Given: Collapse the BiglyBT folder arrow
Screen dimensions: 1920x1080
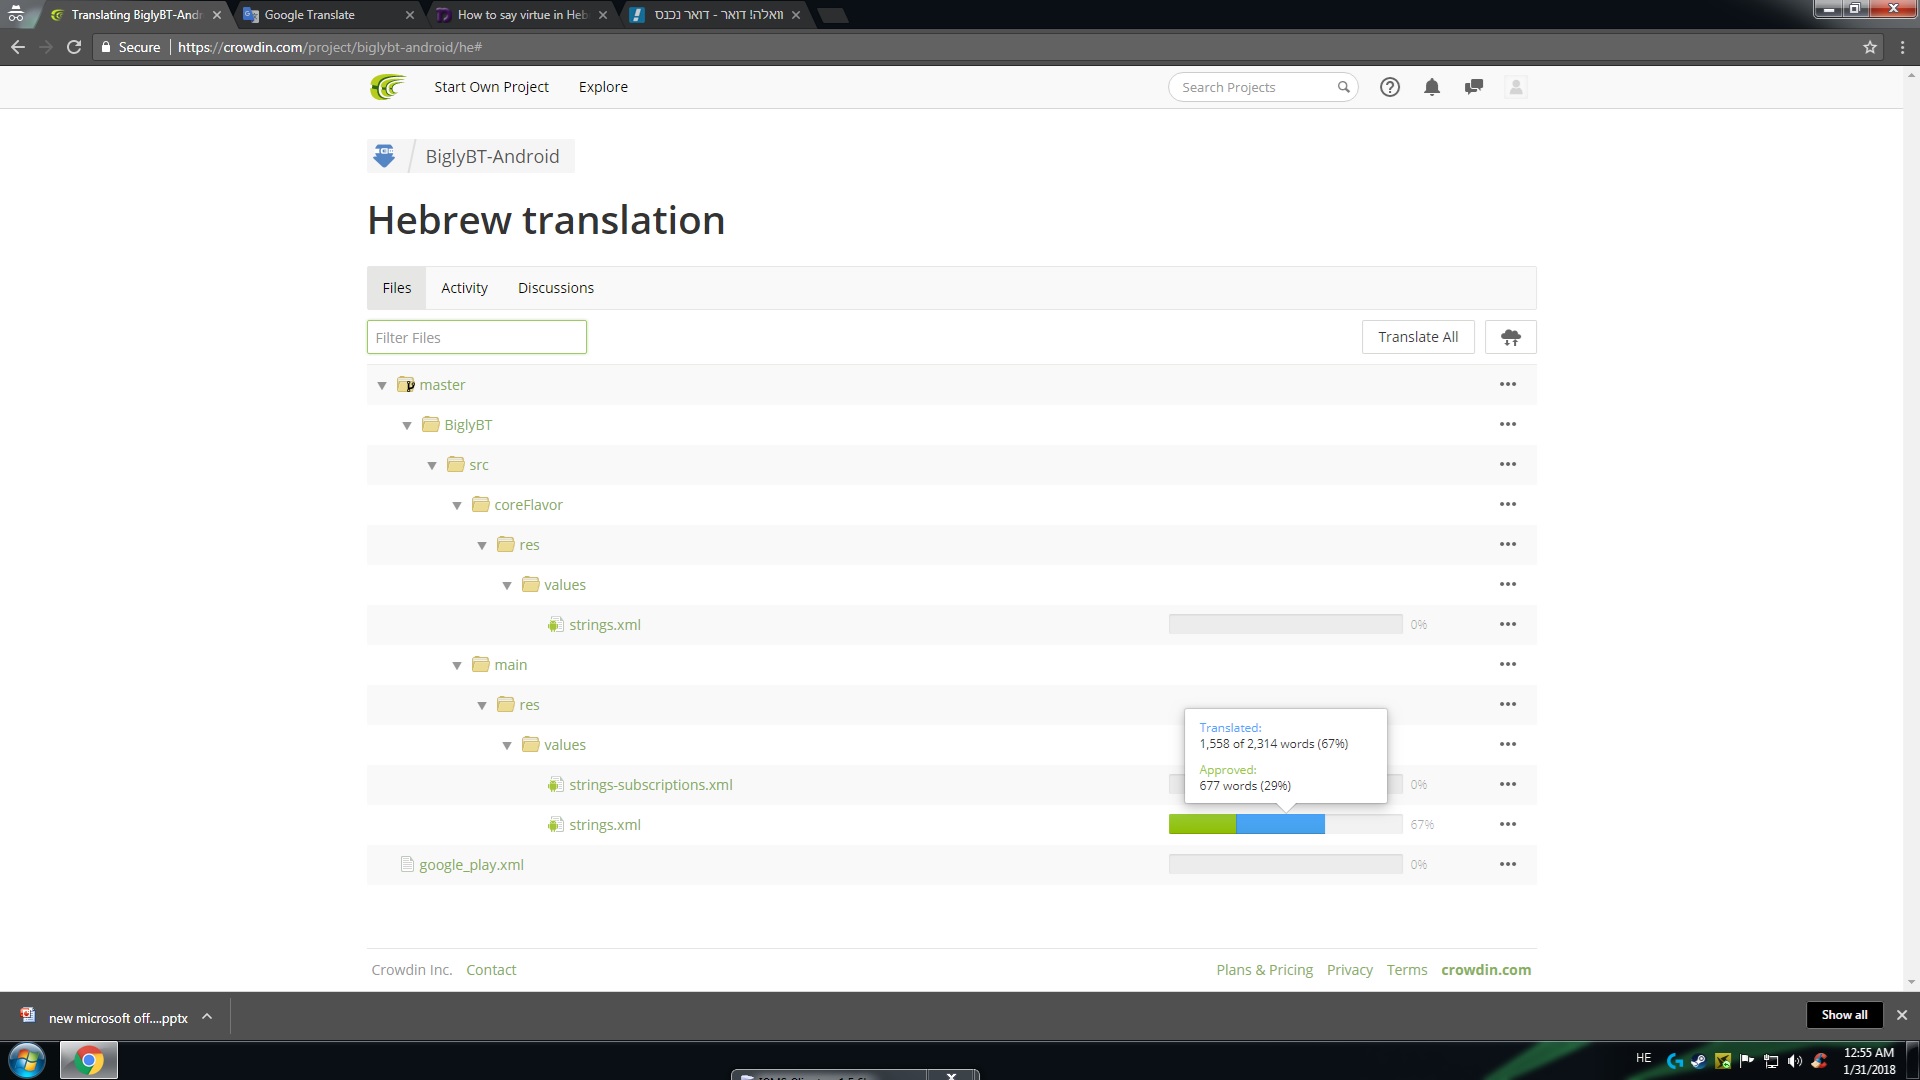Looking at the screenshot, I should point(407,425).
